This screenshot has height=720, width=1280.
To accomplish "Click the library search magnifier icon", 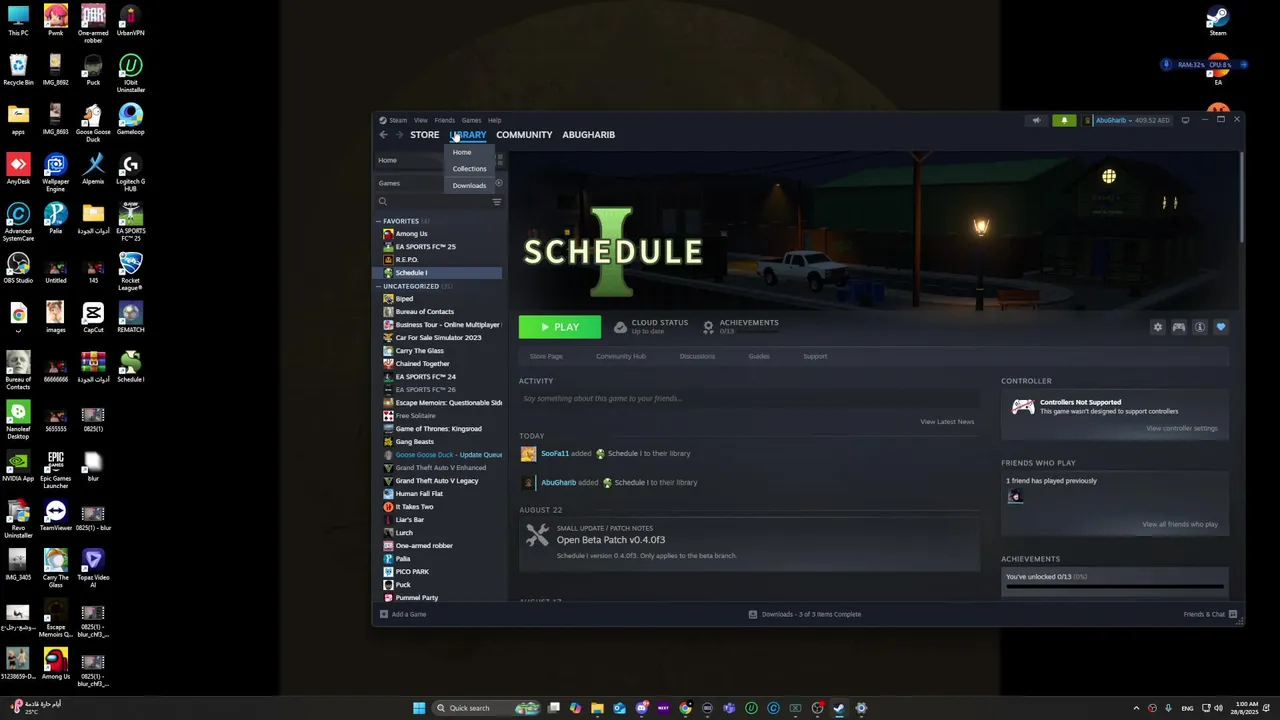I will pyautogui.click(x=383, y=202).
